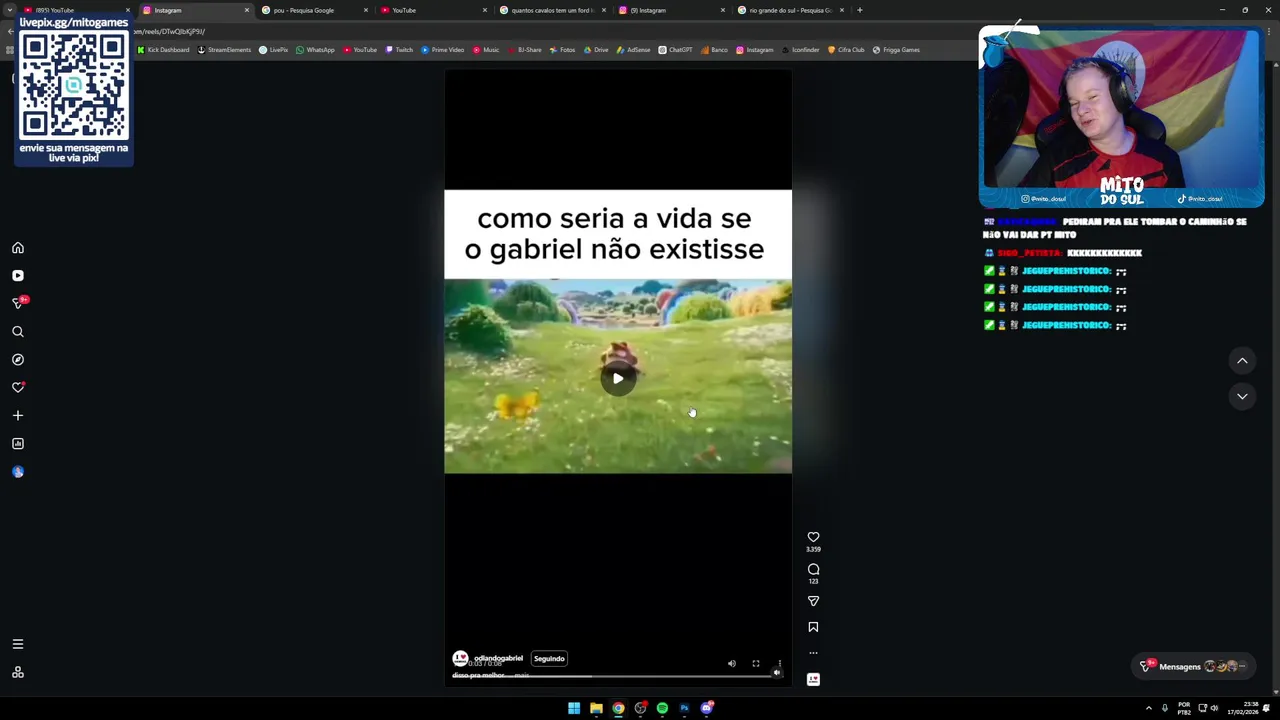Screen dimensions: 1280x720
Task: Open Instagram Home from the sidebar
Action: (18, 248)
